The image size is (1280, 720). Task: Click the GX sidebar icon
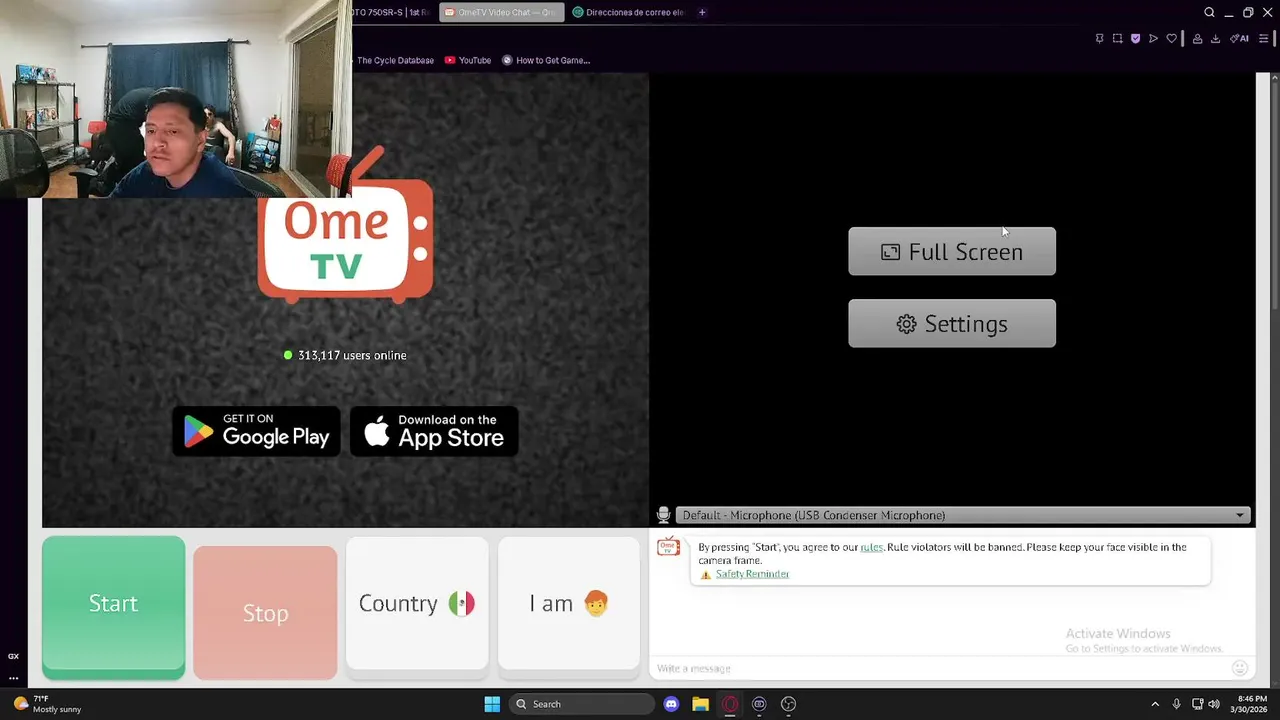click(13, 656)
